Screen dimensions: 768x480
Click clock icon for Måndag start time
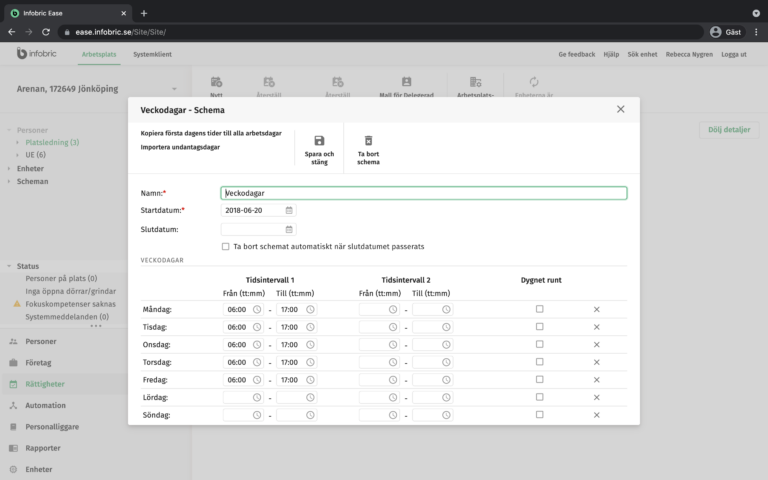pyautogui.click(x=256, y=310)
